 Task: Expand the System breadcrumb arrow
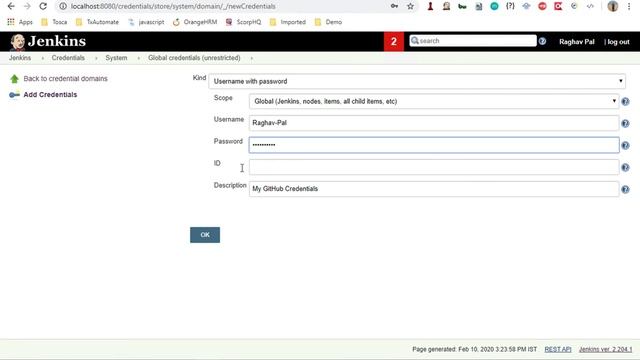pos(139,58)
